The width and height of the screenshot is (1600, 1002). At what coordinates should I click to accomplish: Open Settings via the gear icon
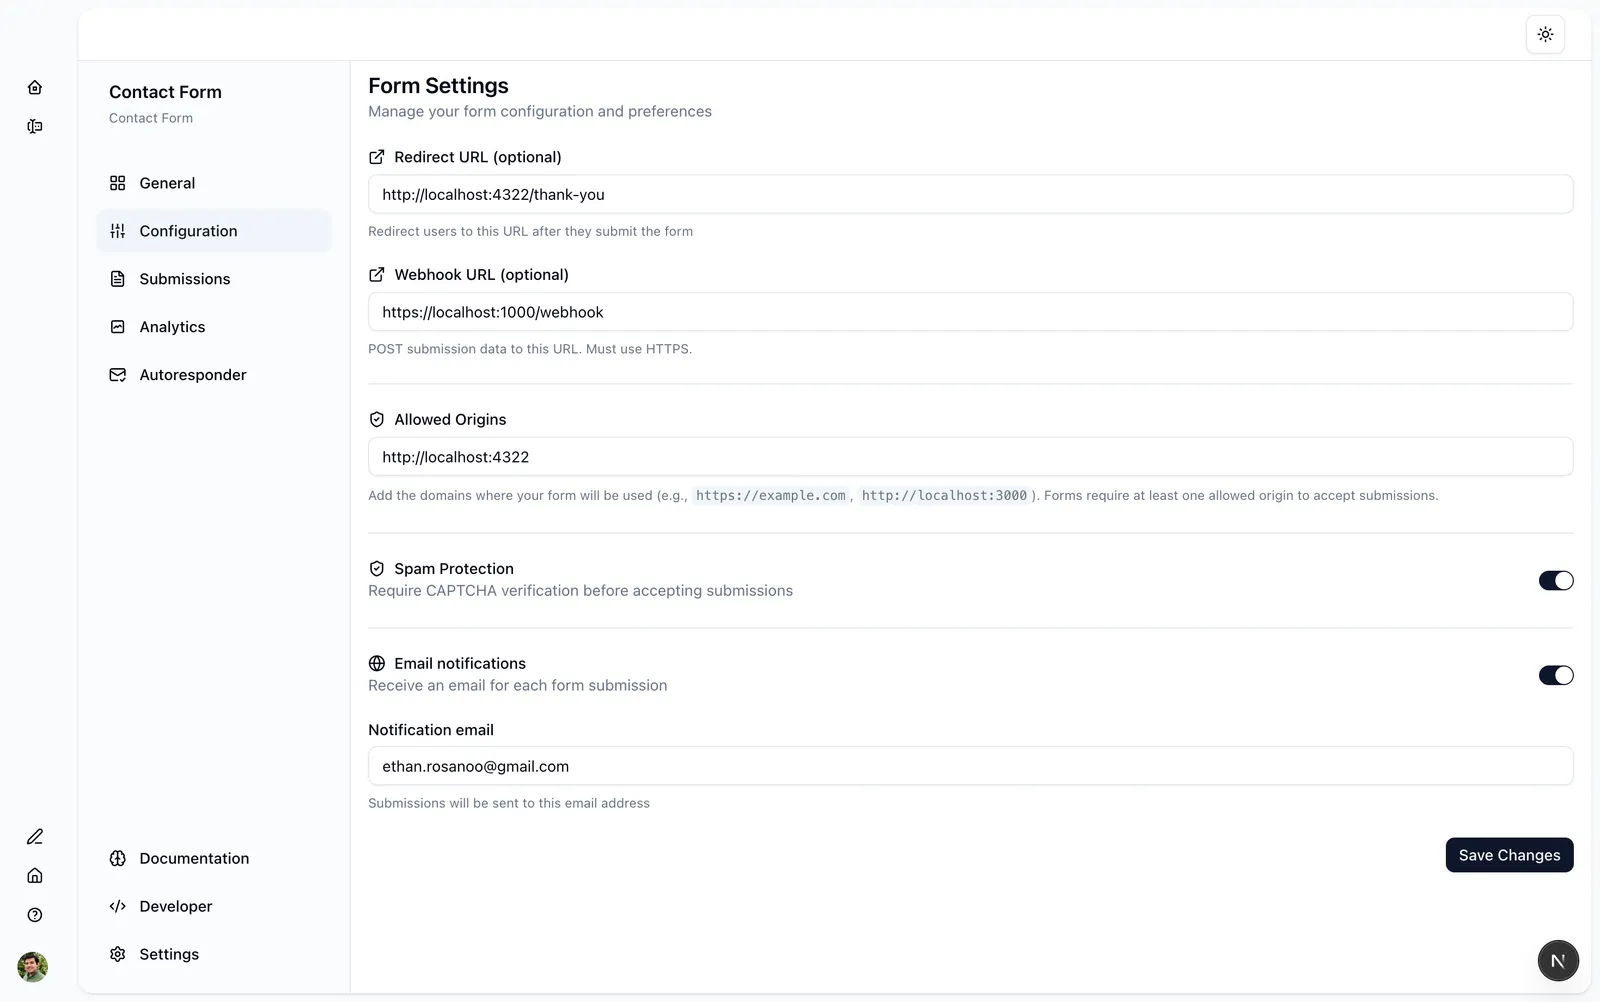[118, 954]
